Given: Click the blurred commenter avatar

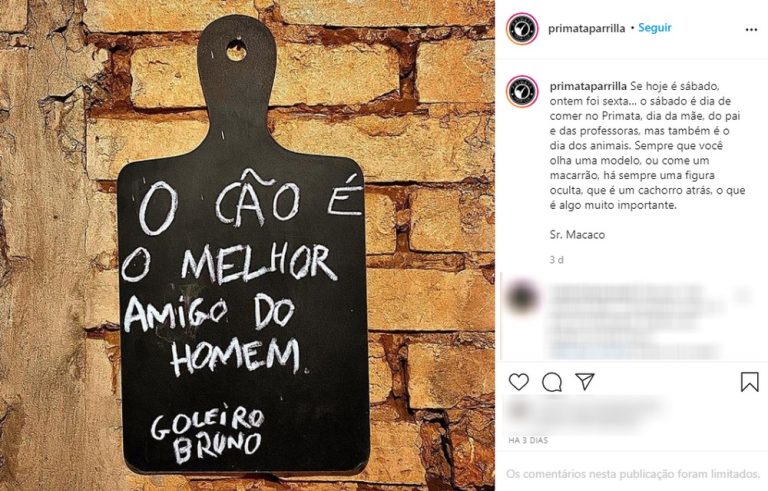Looking at the screenshot, I should point(522,296).
